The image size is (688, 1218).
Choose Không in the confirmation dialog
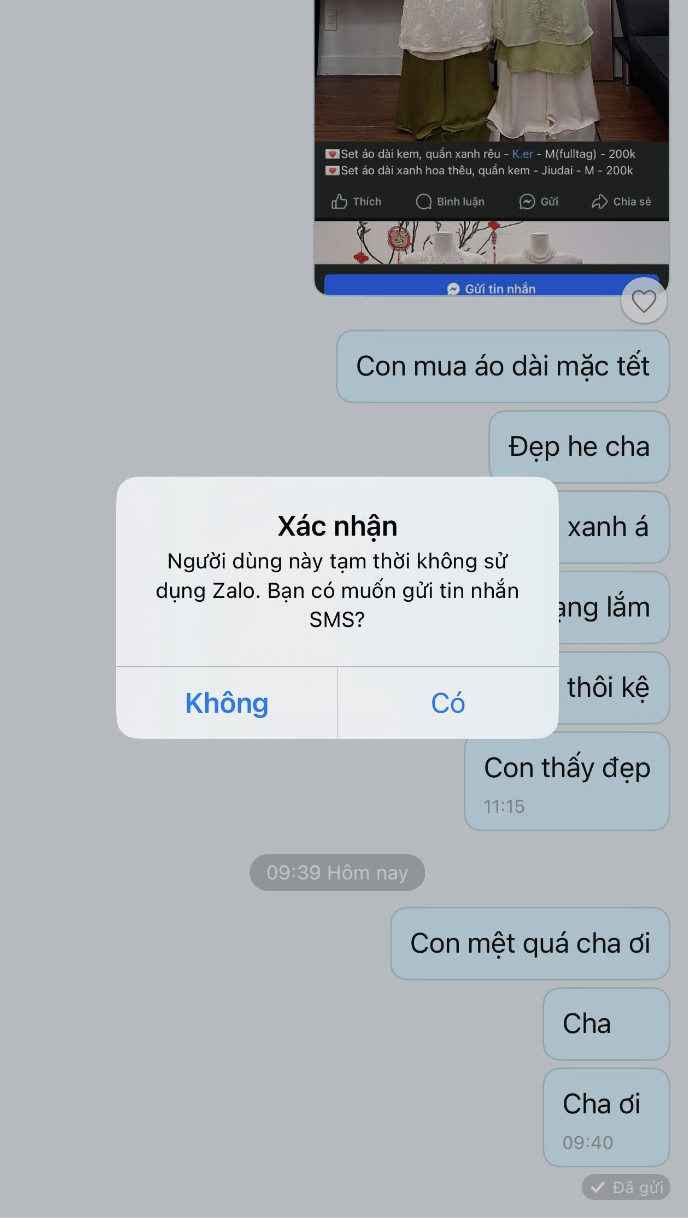coord(227,703)
